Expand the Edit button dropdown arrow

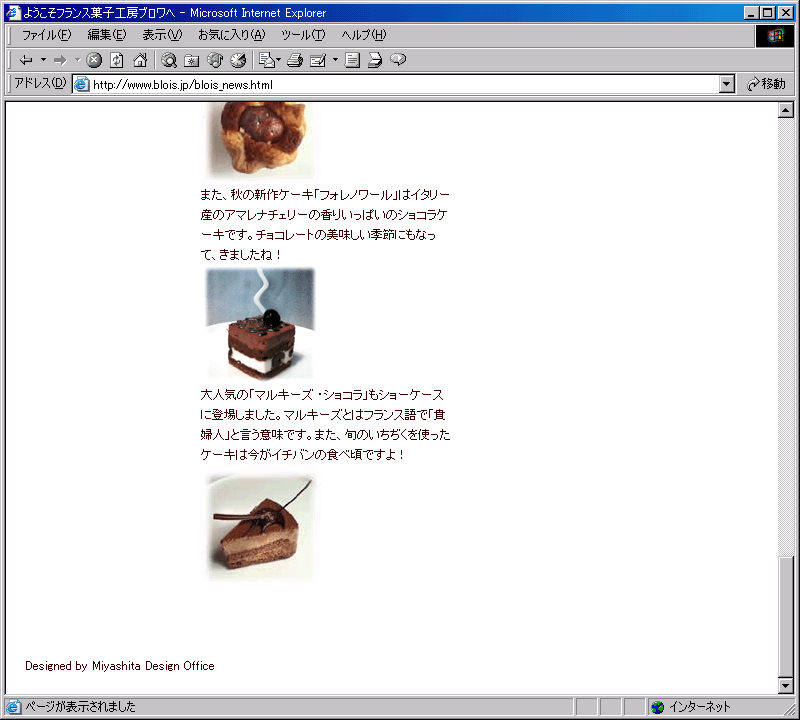coord(335,60)
